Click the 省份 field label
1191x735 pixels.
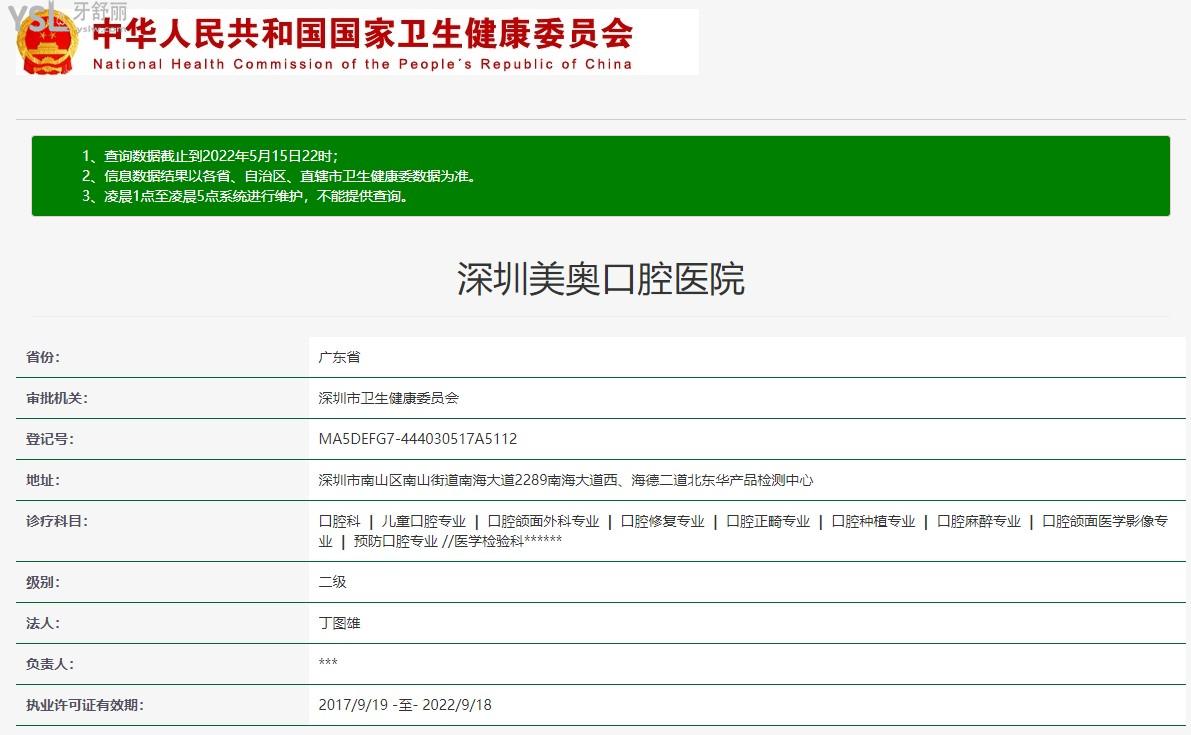43,357
